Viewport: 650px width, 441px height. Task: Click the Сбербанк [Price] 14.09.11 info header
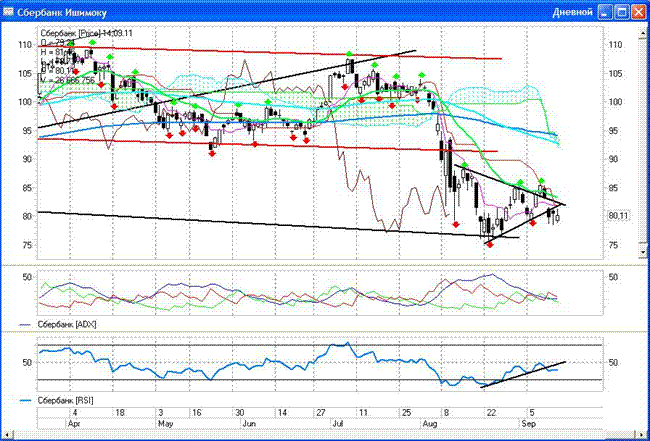[87, 33]
